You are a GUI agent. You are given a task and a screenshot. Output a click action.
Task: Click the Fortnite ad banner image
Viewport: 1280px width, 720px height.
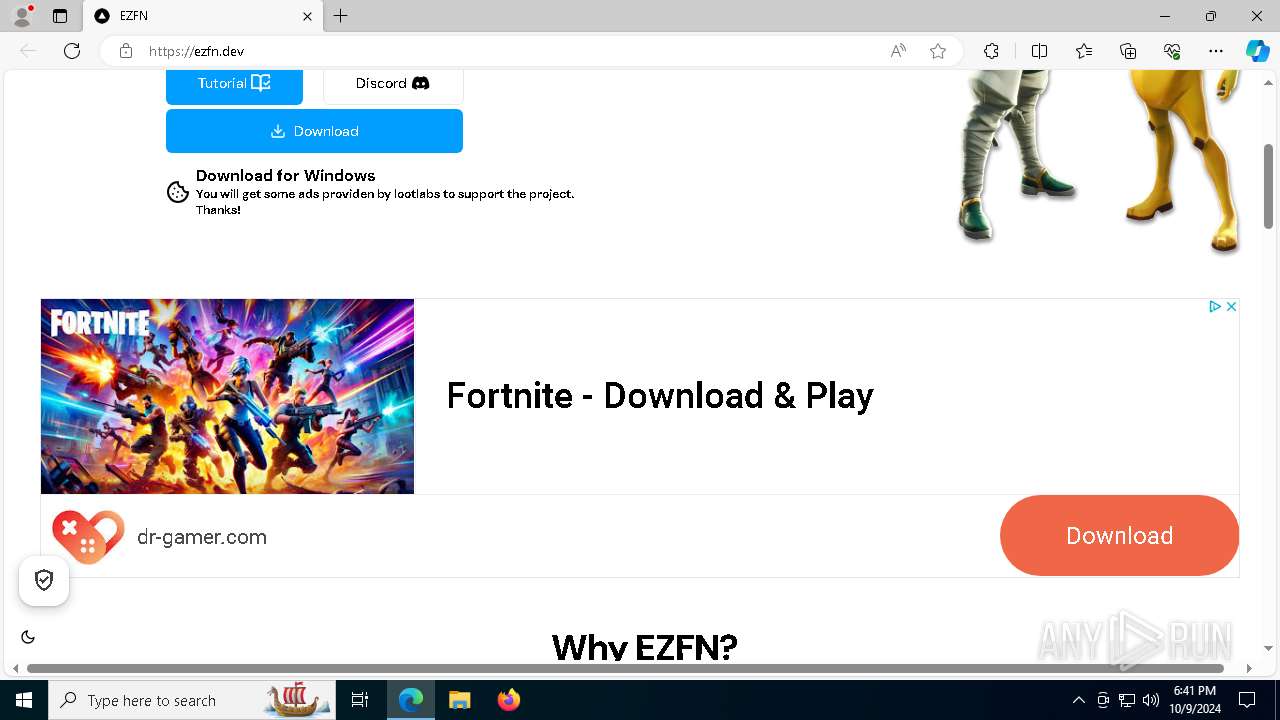click(227, 396)
